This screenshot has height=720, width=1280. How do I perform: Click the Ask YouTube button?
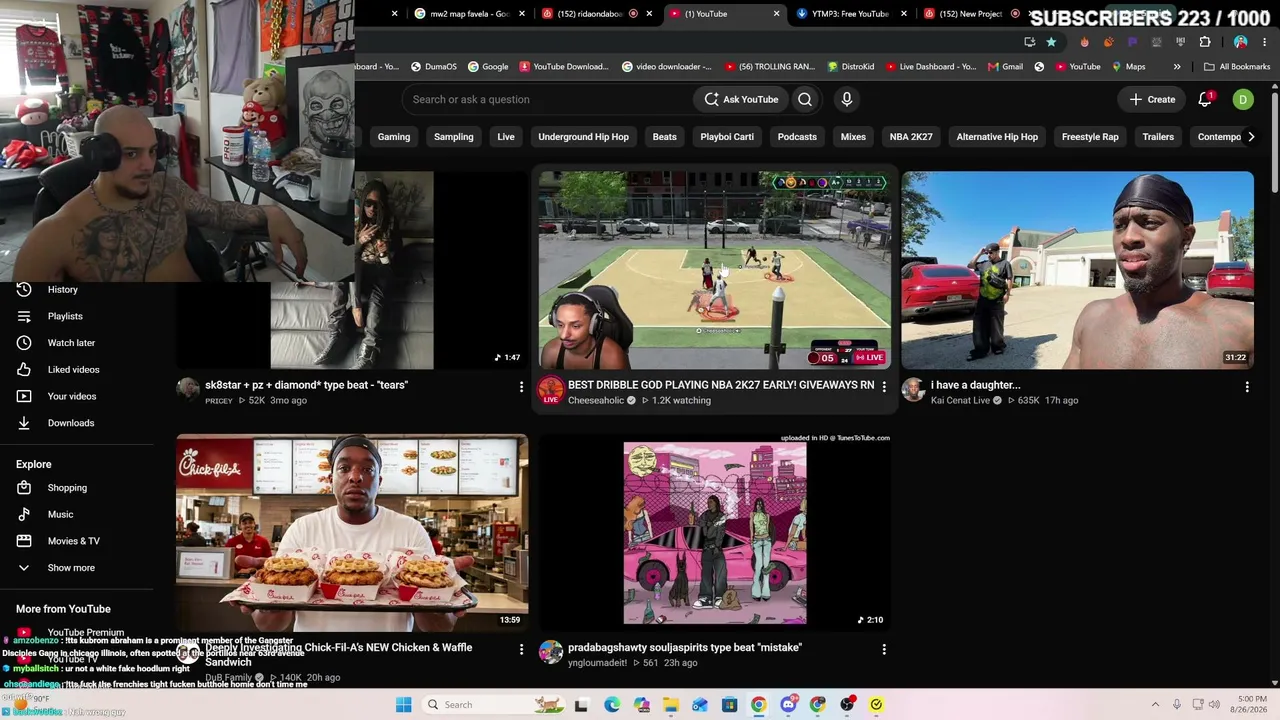coord(741,99)
